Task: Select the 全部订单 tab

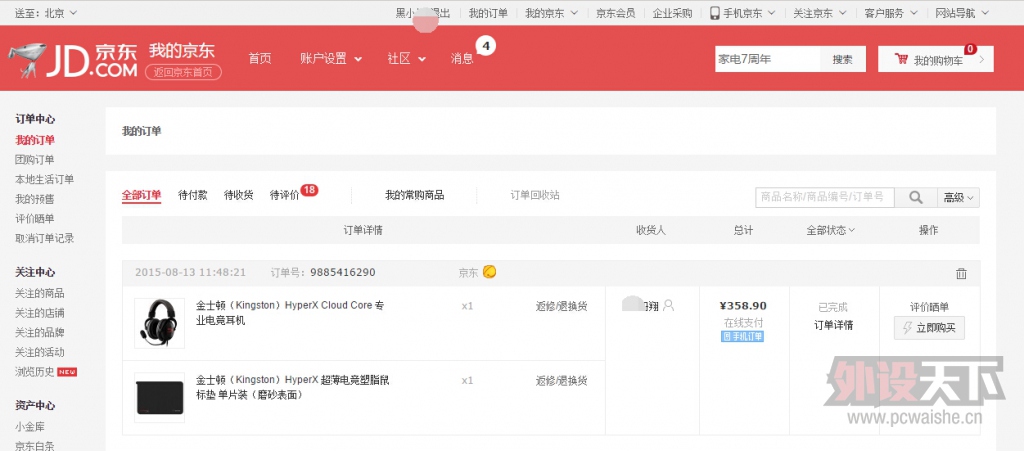Action: [x=141, y=195]
